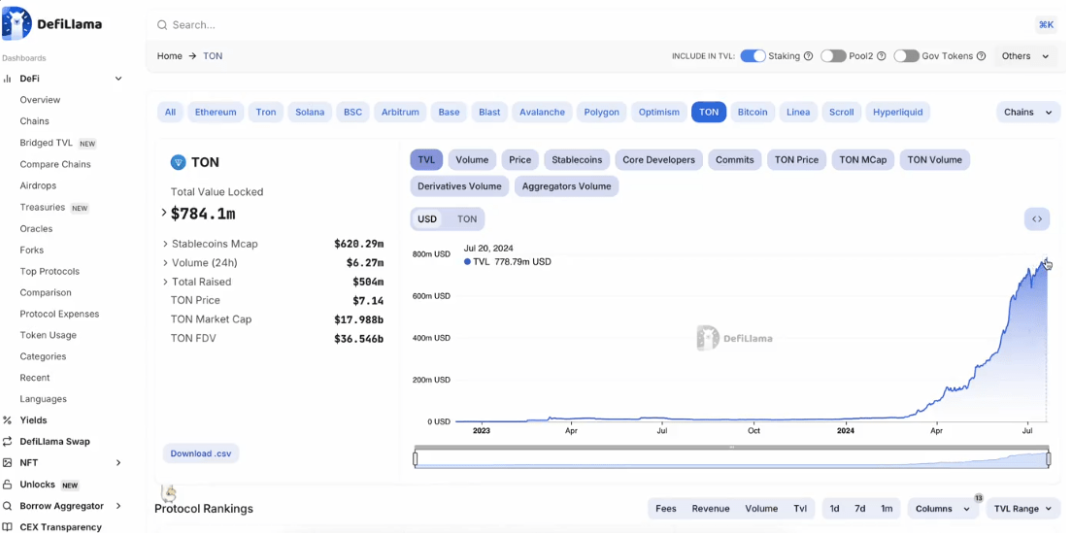This screenshot has width=1066, height=533.
Task: Open the Others dropdown
Action: point(1025,56)
